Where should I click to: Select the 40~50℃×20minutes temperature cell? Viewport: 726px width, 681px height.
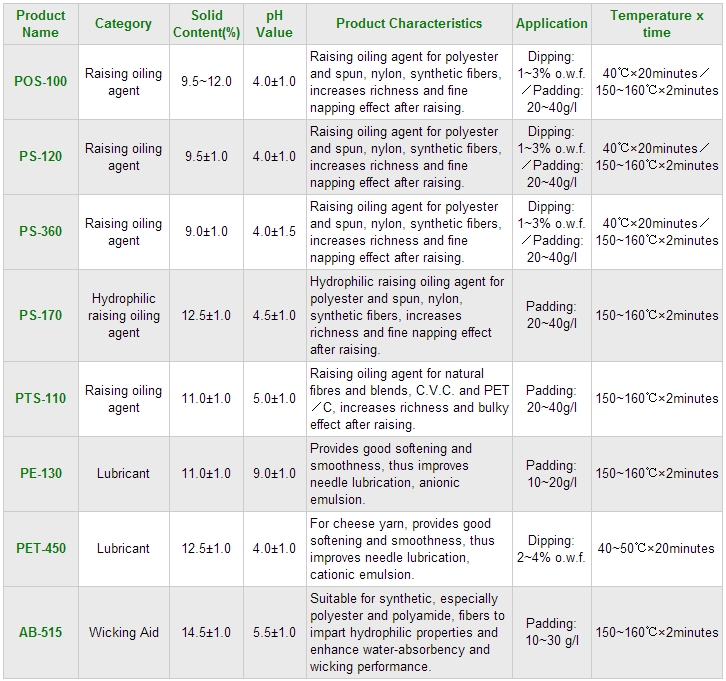click(x=657, y=548)
